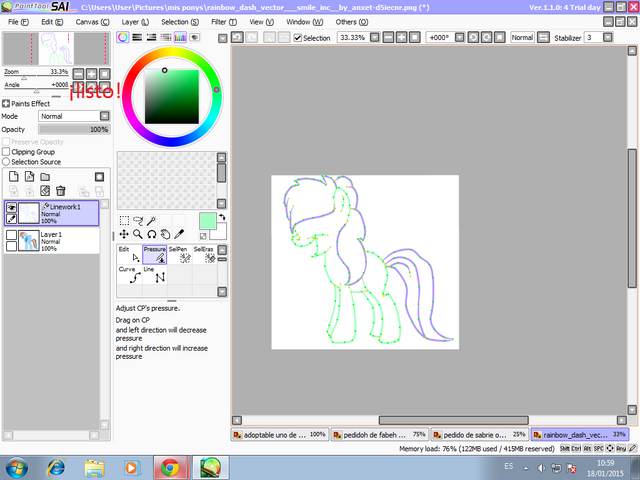
Task: Click the canvas horizontal scrollbar thumb
Action: (453, 420)
